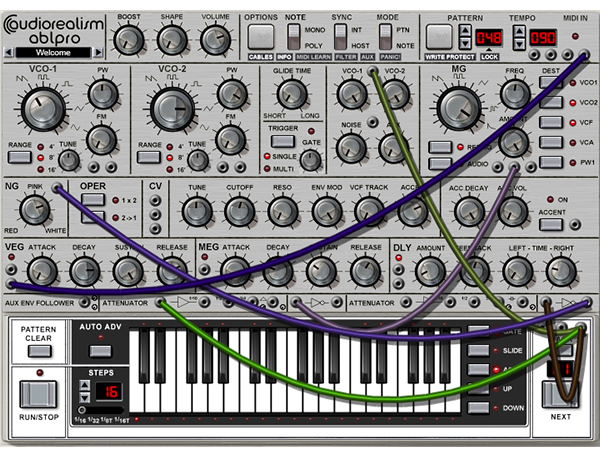This screenshot has height=455, width=600.
Task: Turn the DLY AMOUNT knob
Action: tap(430, 271)
